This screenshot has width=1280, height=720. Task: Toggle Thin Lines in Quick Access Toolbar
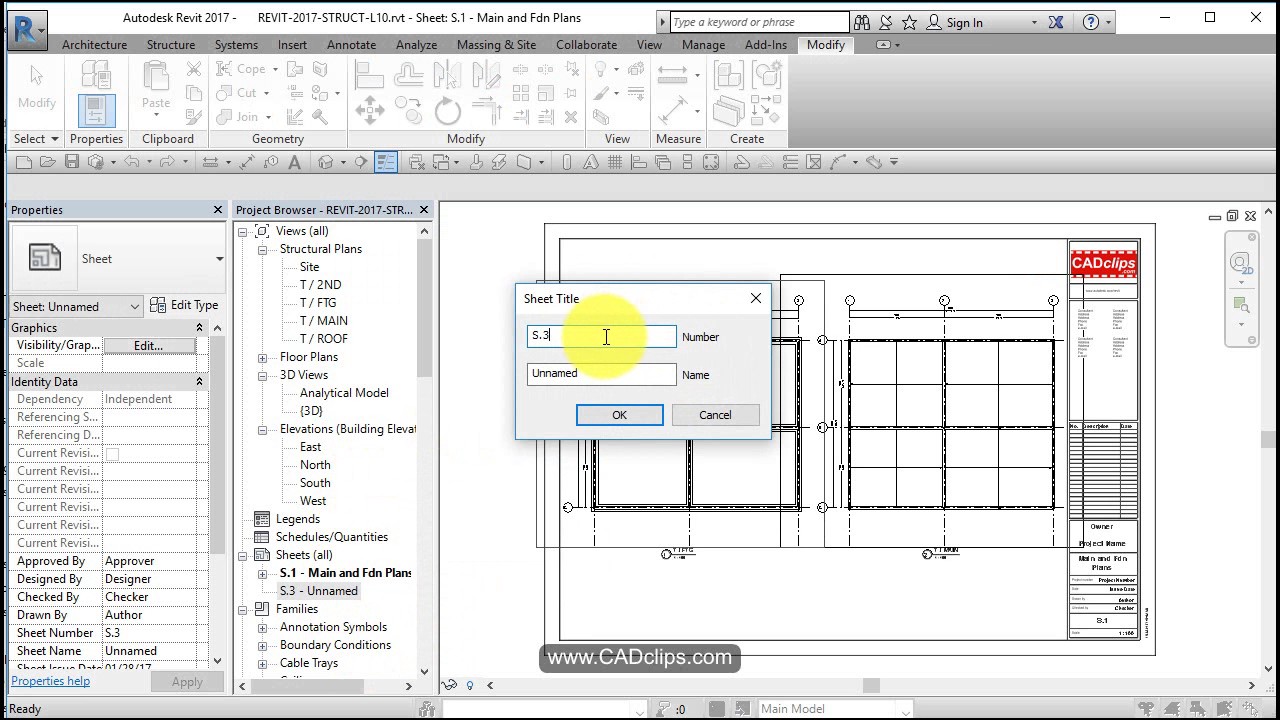pos(386,161)
